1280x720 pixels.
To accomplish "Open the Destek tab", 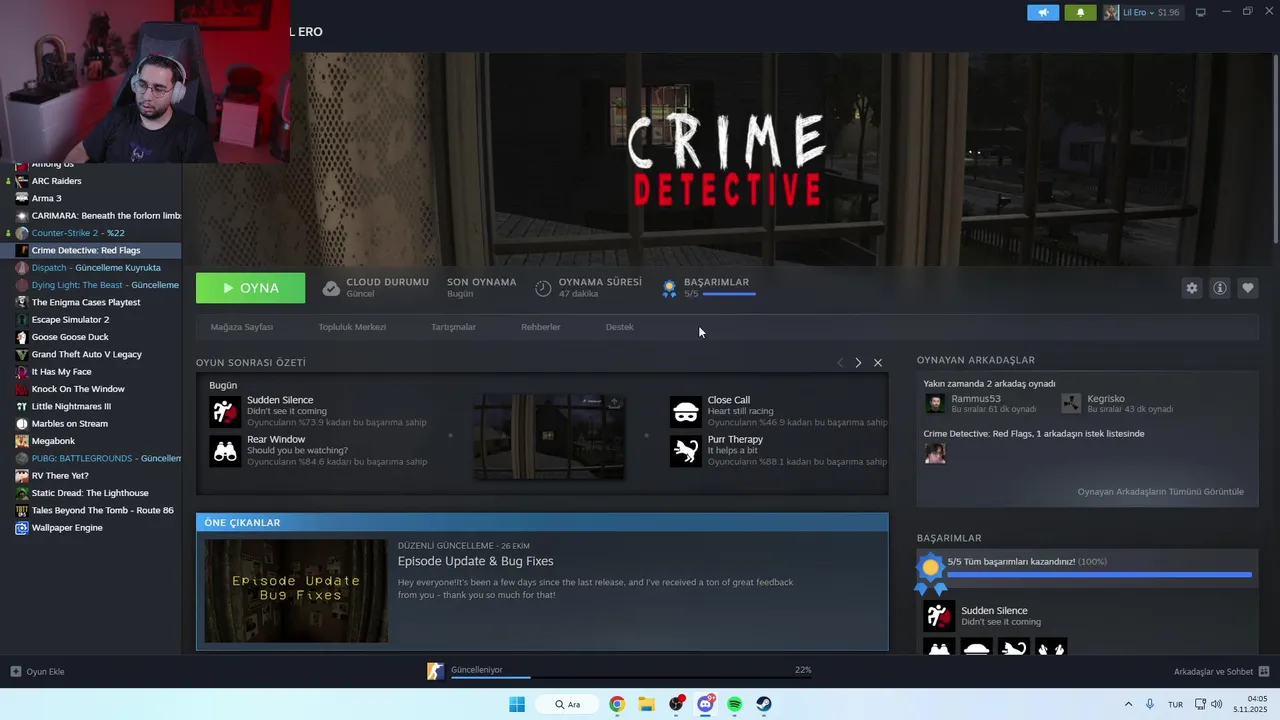I will (x=619, y=327).
